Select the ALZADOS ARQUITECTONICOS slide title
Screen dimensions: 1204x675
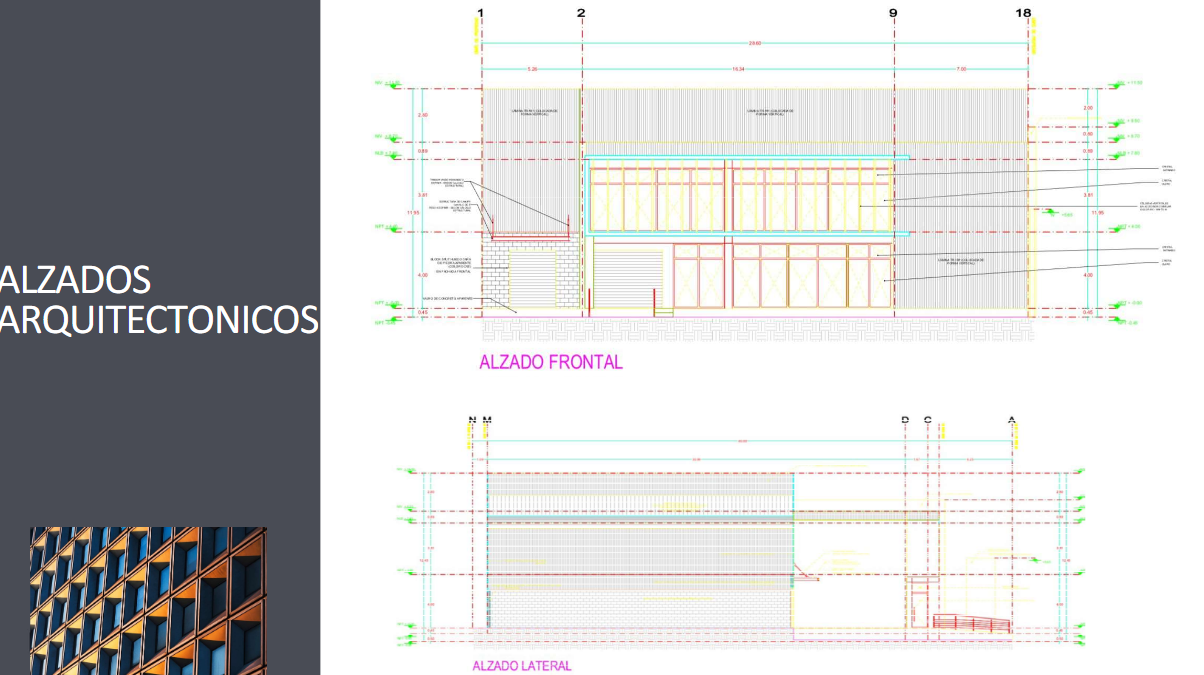pos(160,299)
